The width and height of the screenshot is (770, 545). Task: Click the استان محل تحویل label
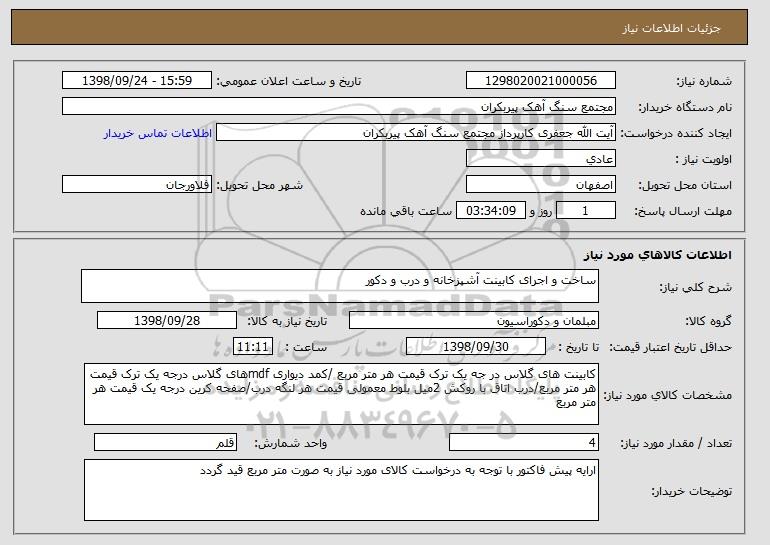(x=685, y=185)
